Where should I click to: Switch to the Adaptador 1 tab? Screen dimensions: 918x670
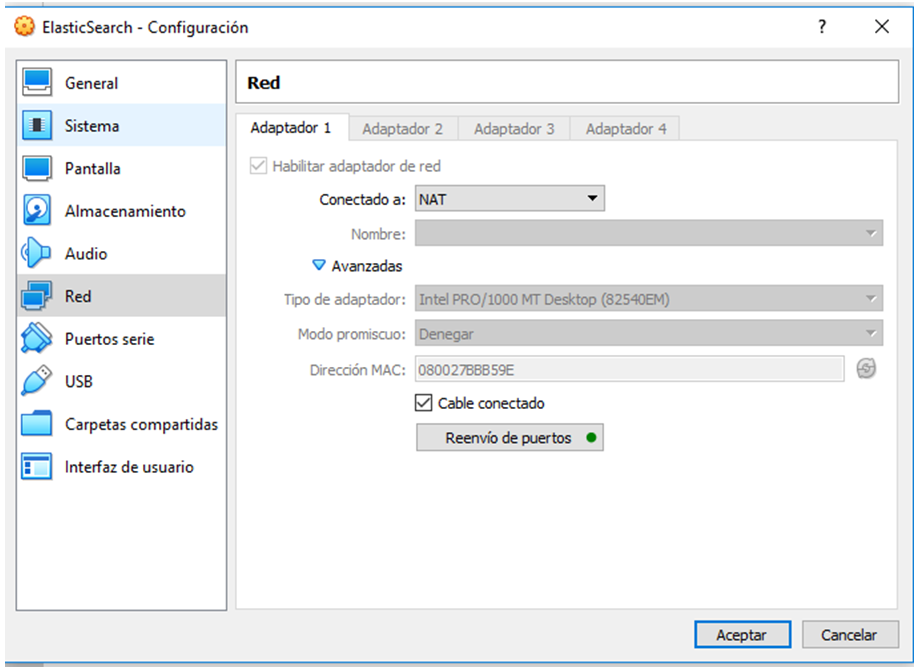(x=291, y=128)
